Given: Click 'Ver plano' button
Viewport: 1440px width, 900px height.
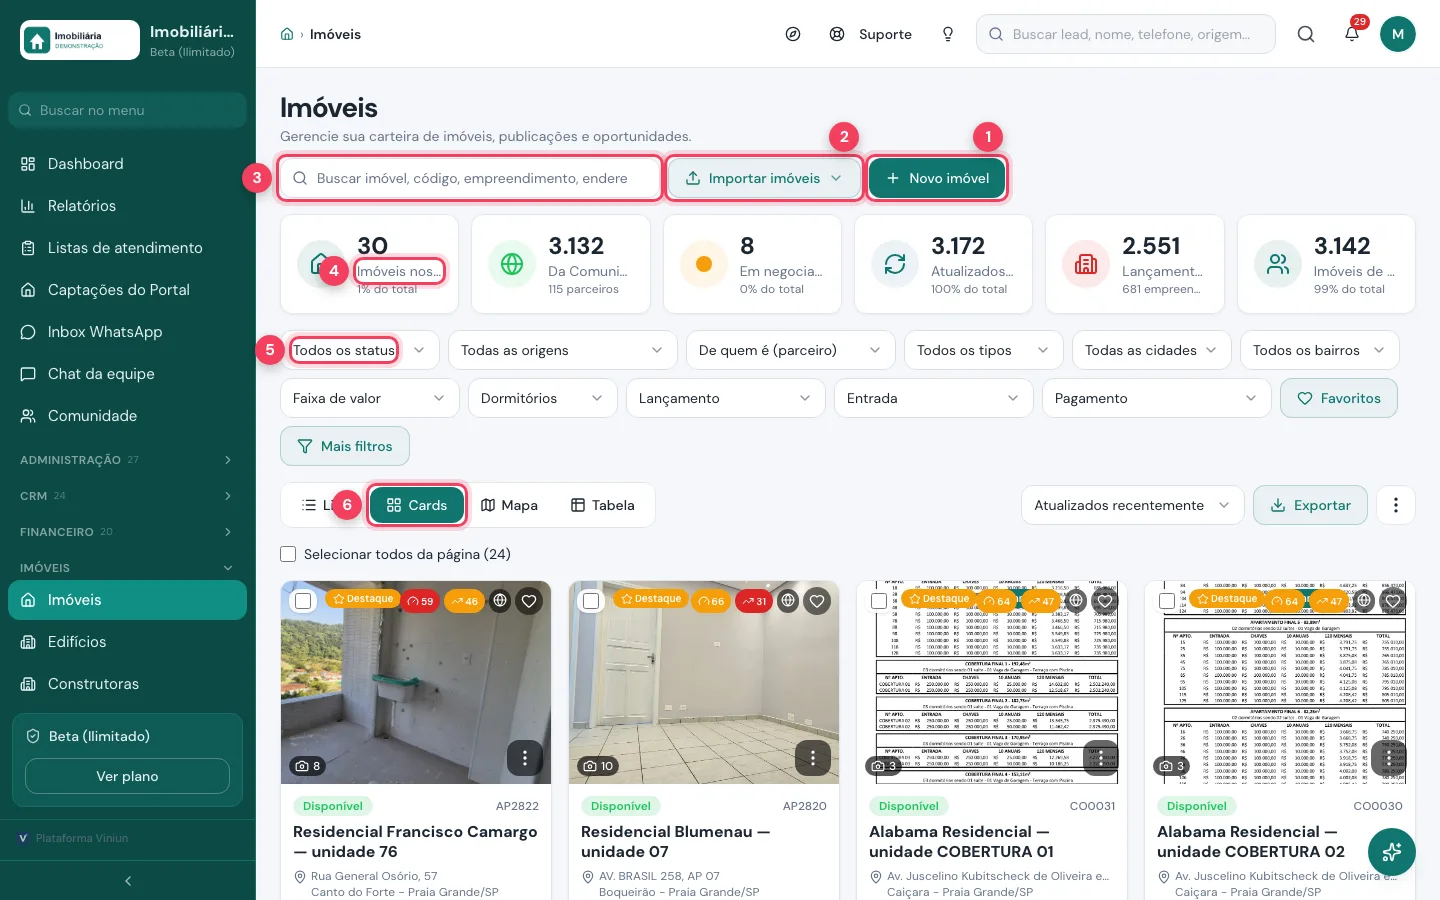Looking at the screenshot, I should pyautogui.click(x=127, y=776).
